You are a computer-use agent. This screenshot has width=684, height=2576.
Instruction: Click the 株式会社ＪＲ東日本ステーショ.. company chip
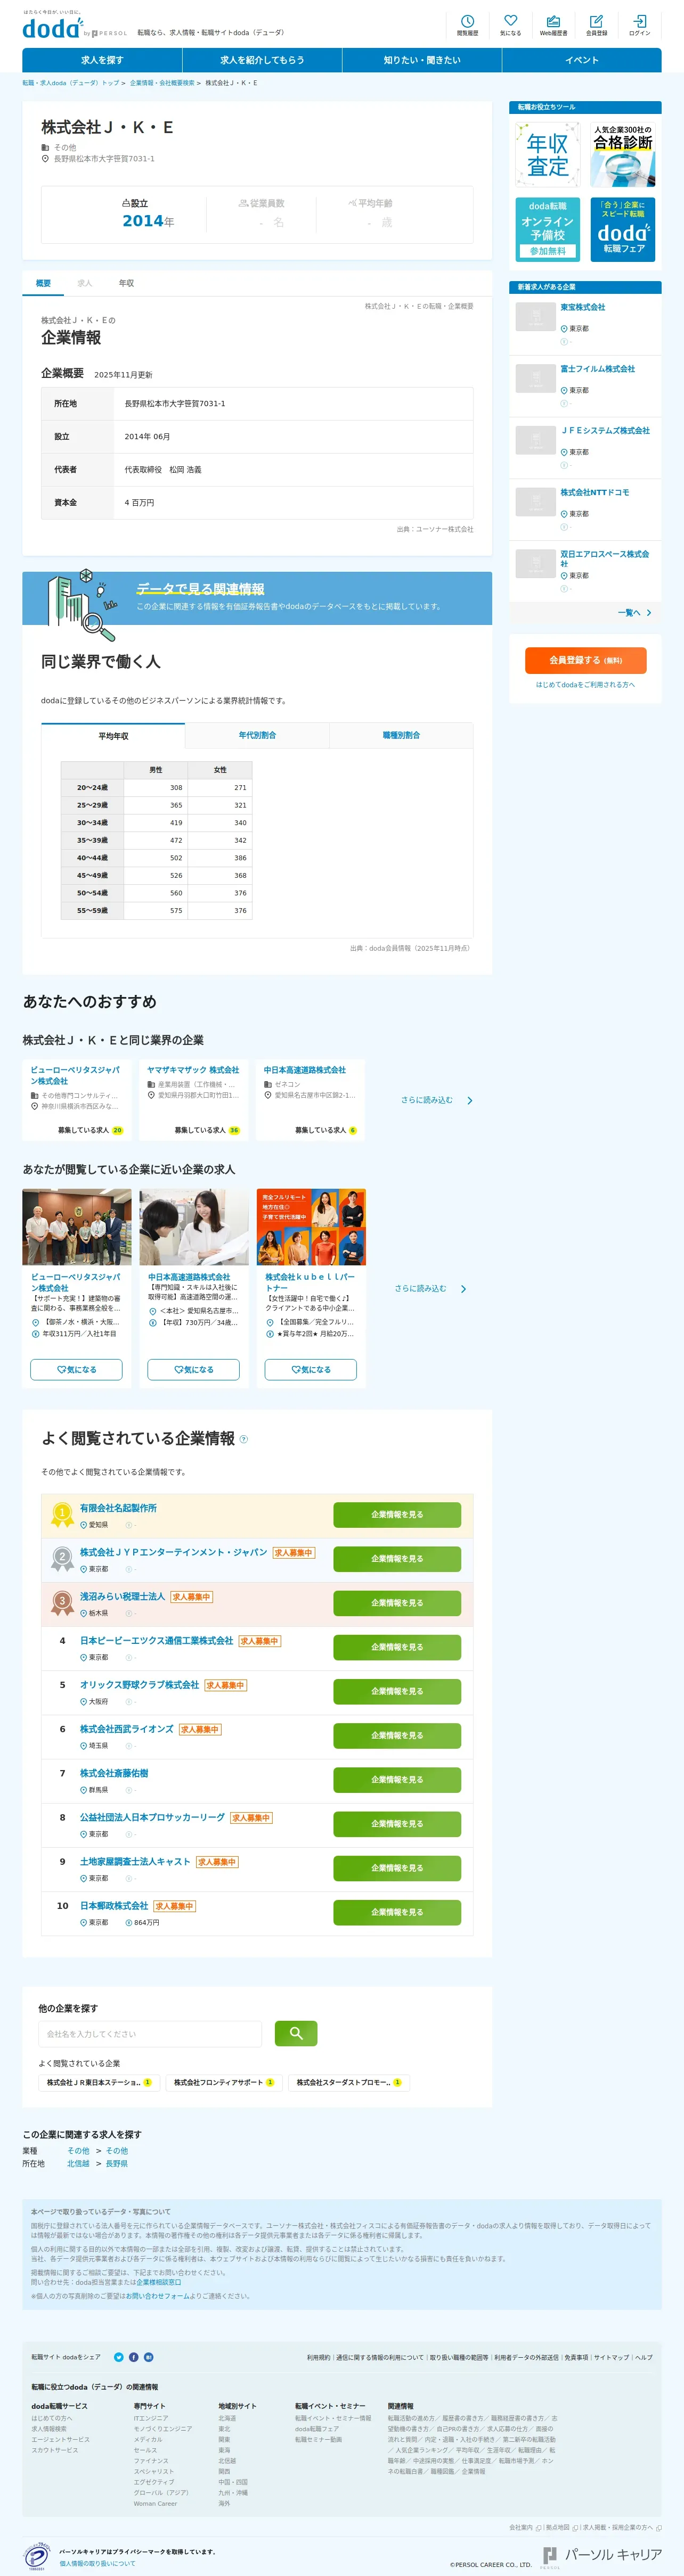point(98,2082)
